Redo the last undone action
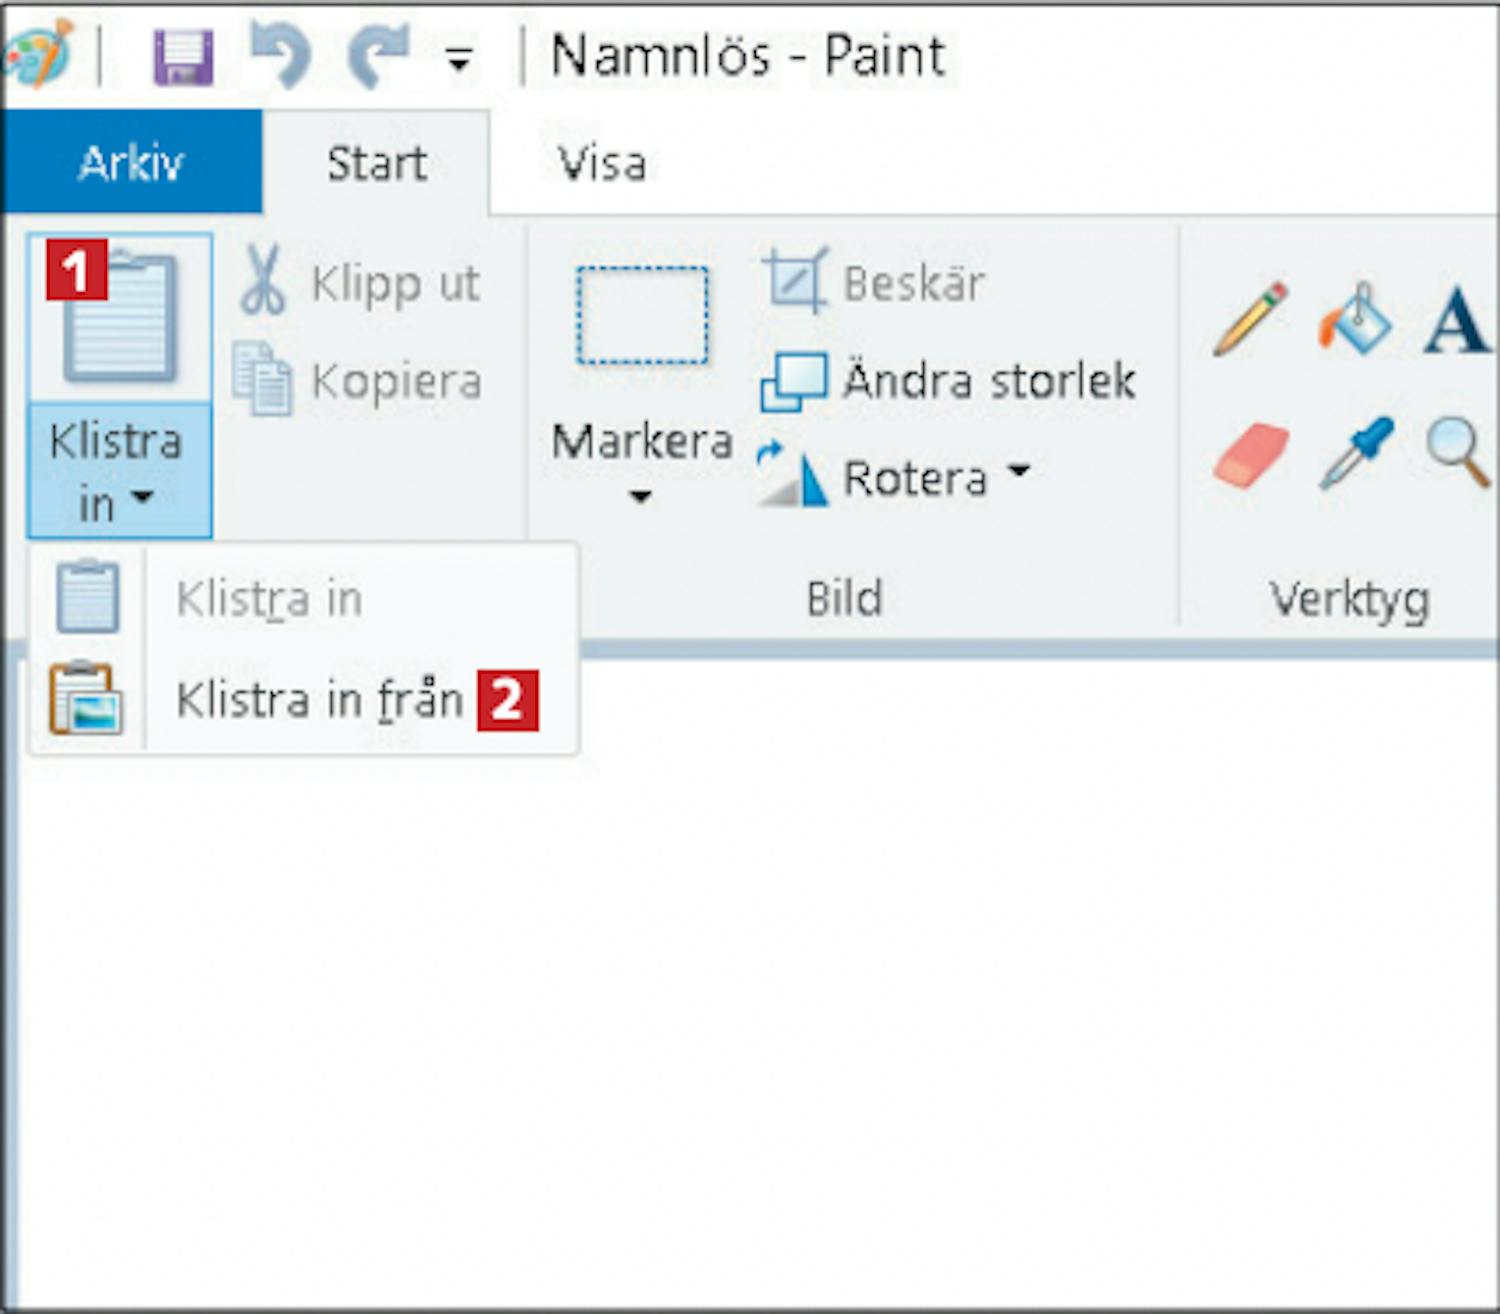 tap(379, 55)
